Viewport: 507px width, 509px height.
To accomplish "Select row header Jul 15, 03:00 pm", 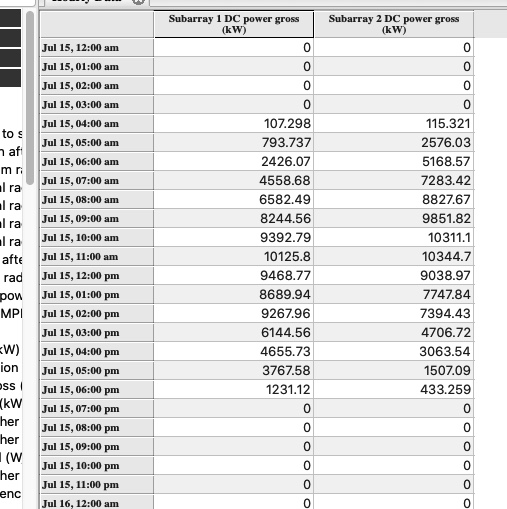I will (97, 333).
